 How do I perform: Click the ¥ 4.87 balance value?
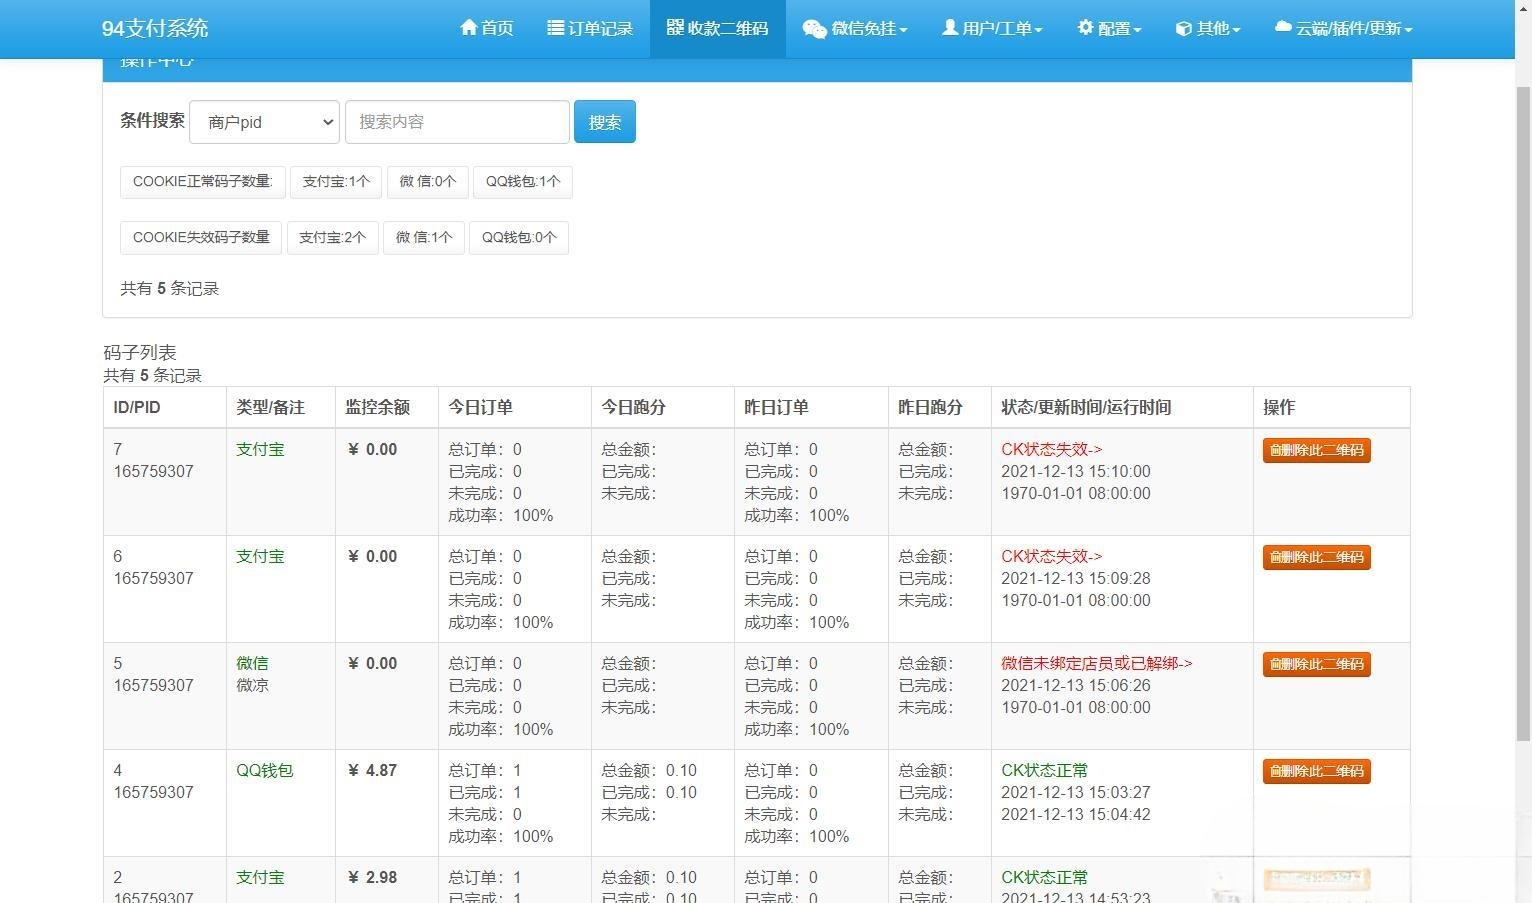coord(372,771)
